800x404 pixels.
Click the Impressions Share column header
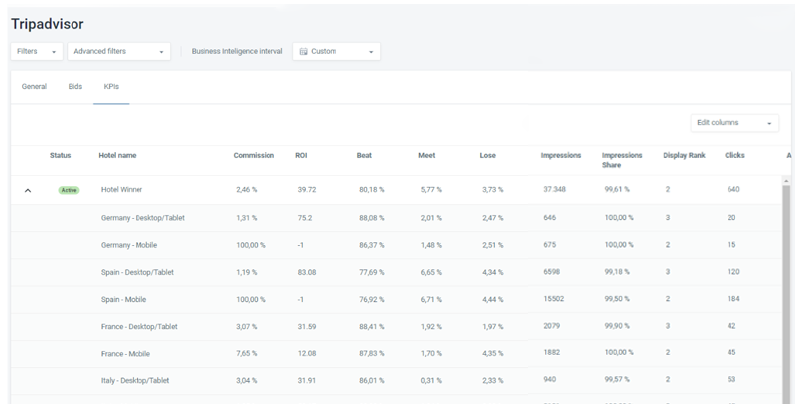point(622,160)
